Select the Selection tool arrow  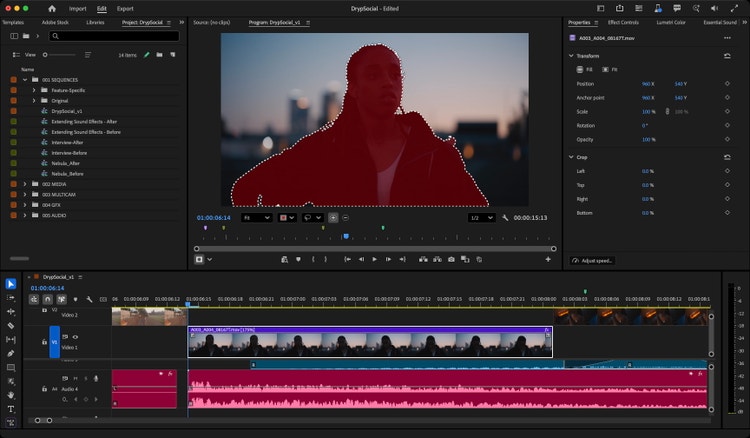pos(11,284)
